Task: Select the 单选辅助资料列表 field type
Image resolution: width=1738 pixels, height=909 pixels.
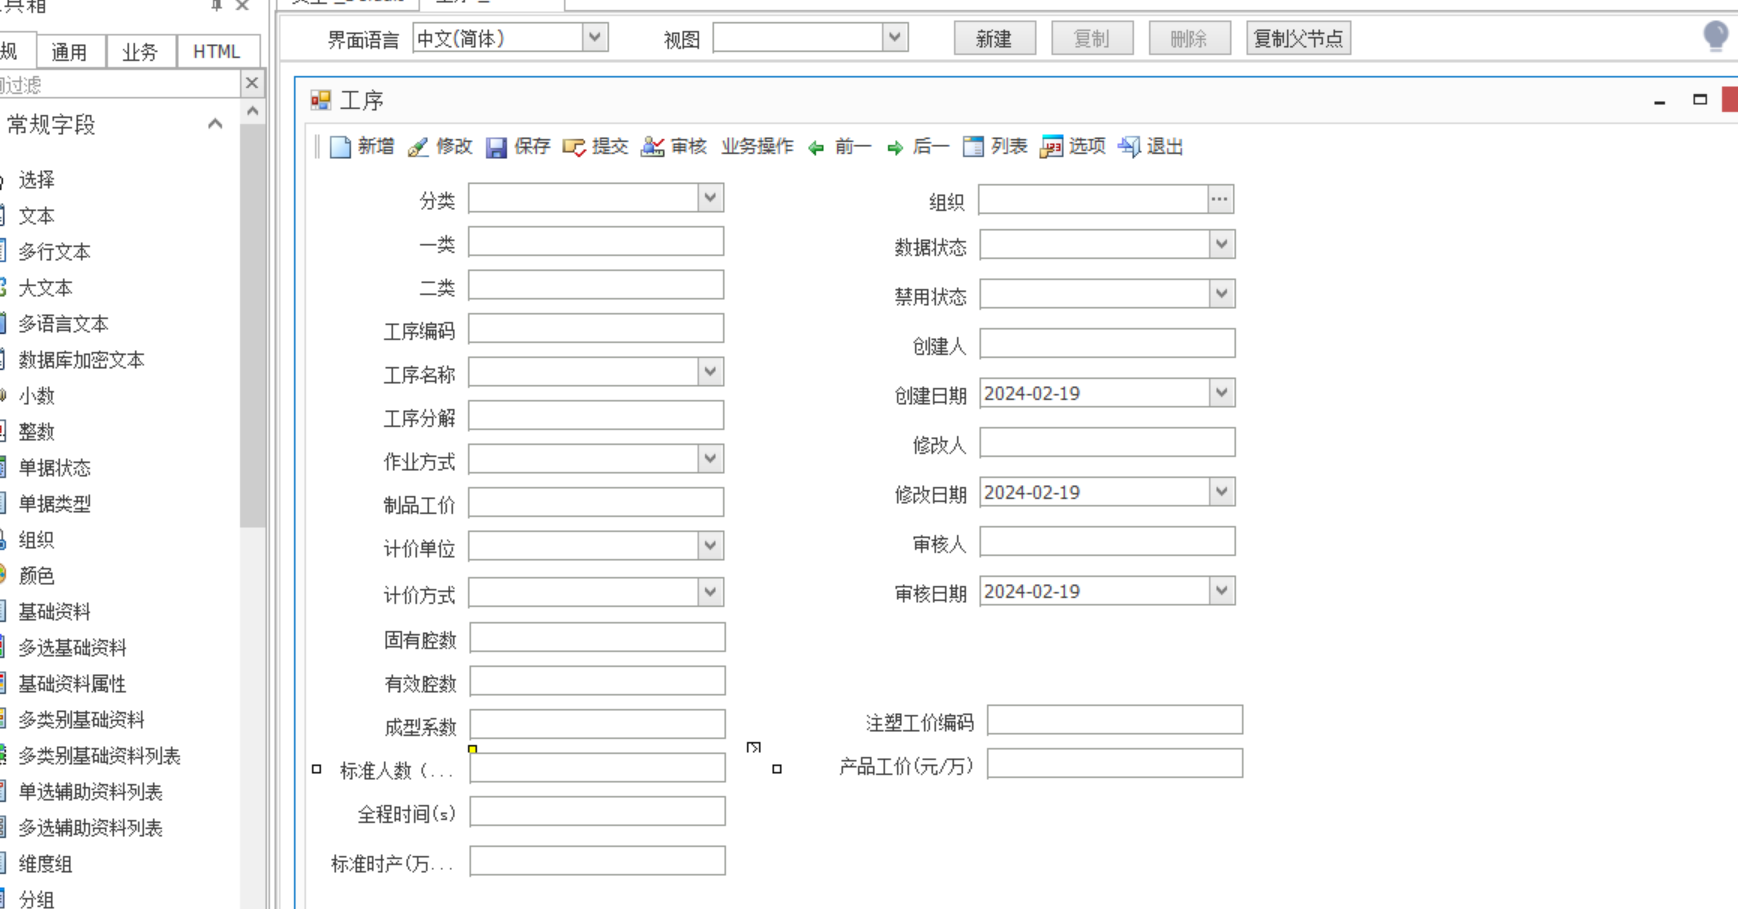Action: click(x=90, y=792)
